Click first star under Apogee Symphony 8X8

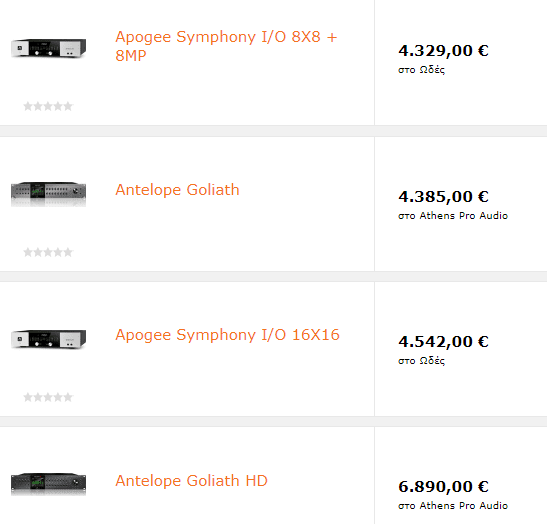28,106
